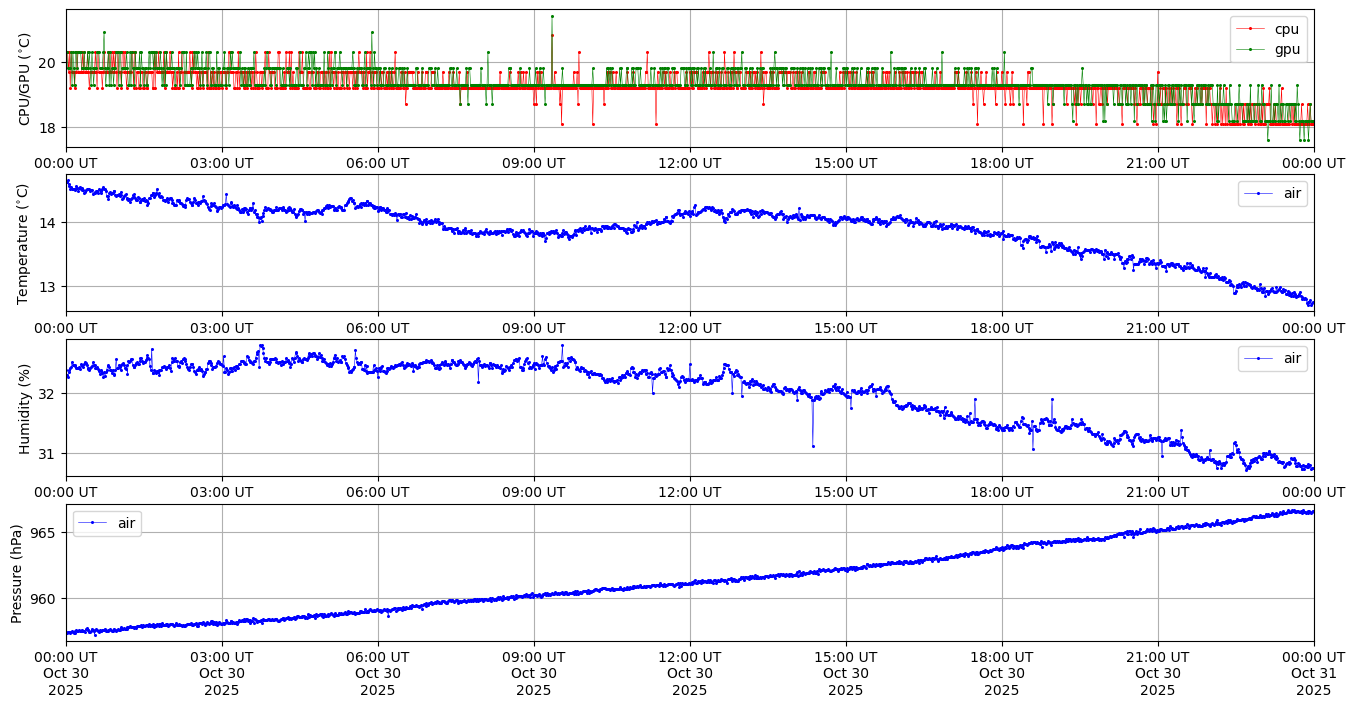
Task: Click the 31 tick on humidity axis
Action: tap(50, 454)
